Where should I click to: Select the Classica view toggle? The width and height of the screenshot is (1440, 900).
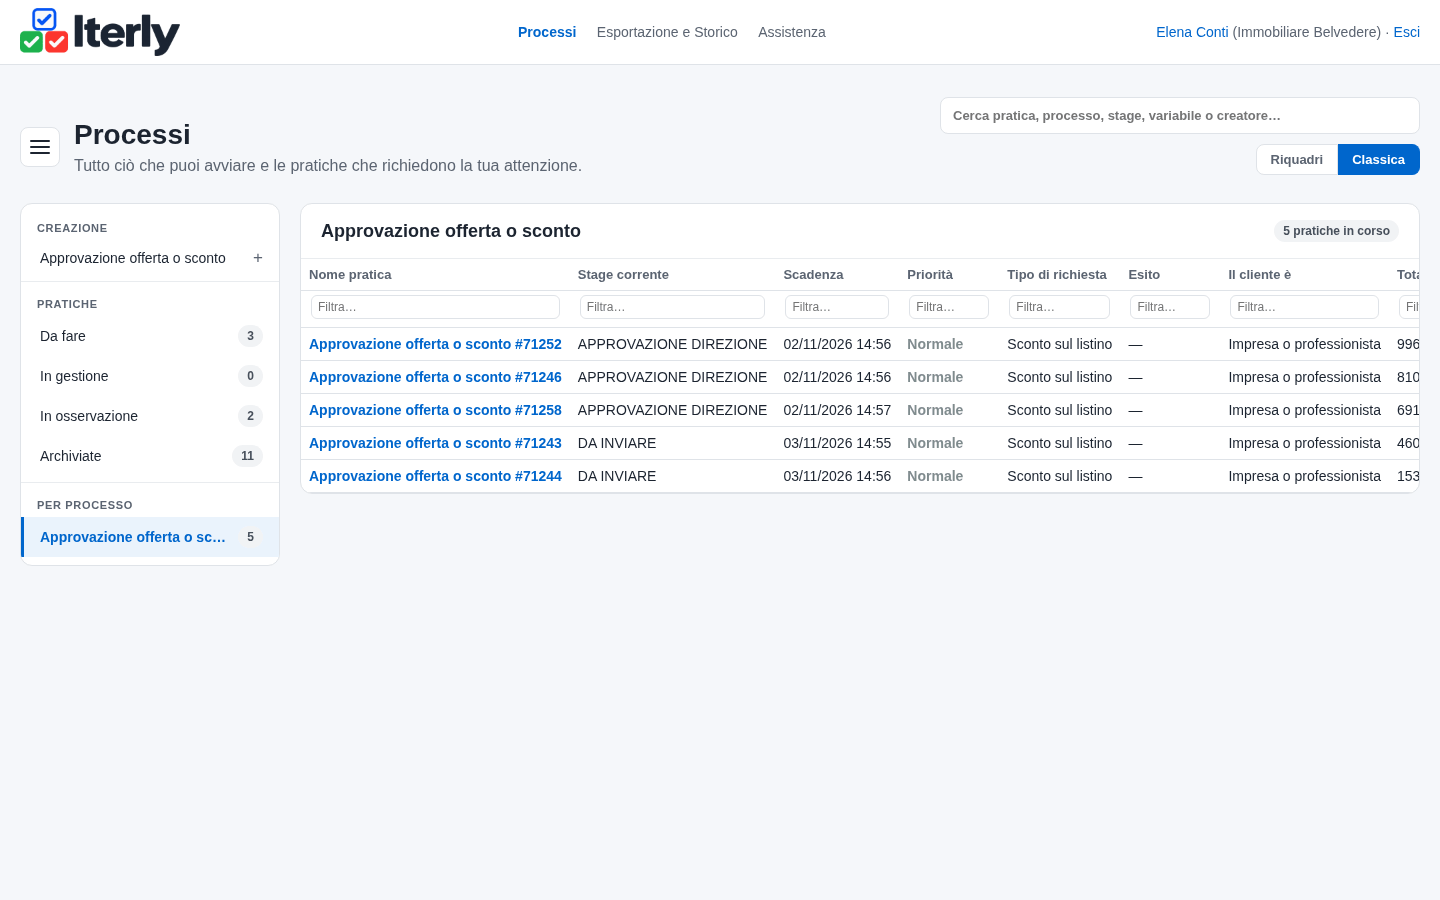click(1378, 160)
